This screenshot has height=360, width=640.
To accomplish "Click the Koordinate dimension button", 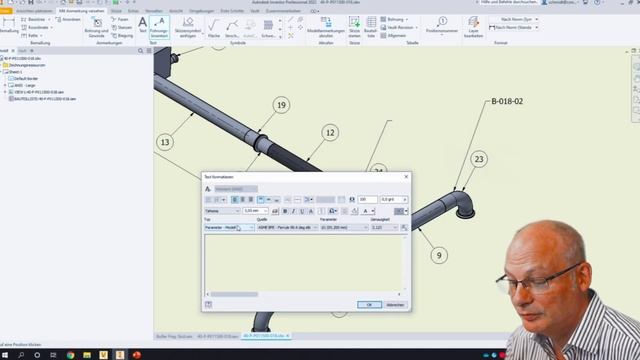I will (37, 27).
